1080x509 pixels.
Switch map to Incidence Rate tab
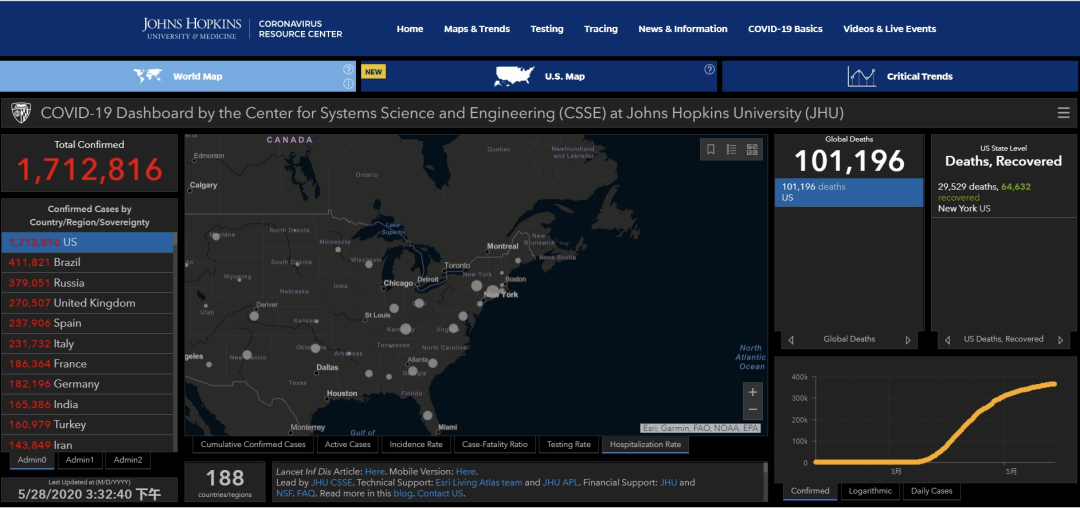point(416,445)
